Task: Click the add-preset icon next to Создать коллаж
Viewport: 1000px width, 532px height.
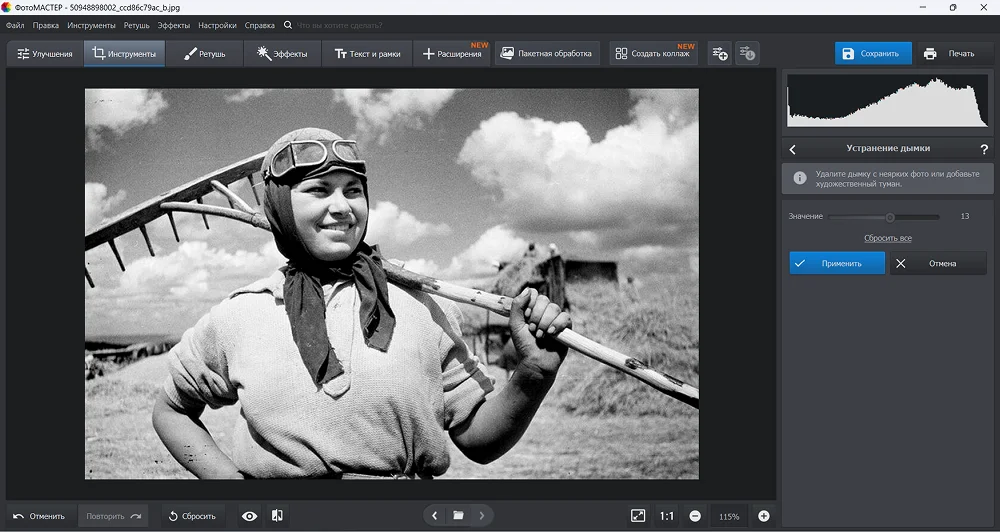Action: [719, 54]
